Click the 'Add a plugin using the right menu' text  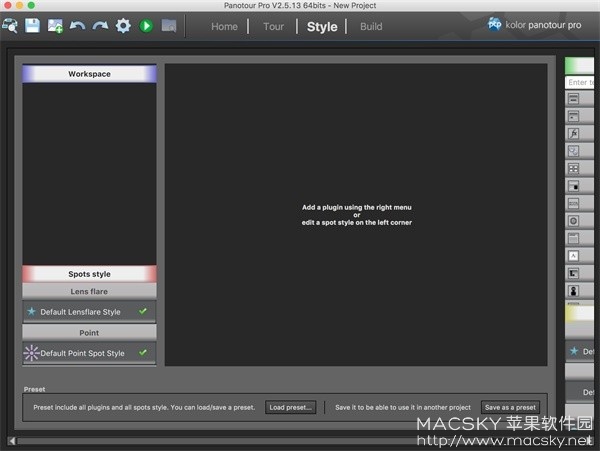click(x=357, y=207)
